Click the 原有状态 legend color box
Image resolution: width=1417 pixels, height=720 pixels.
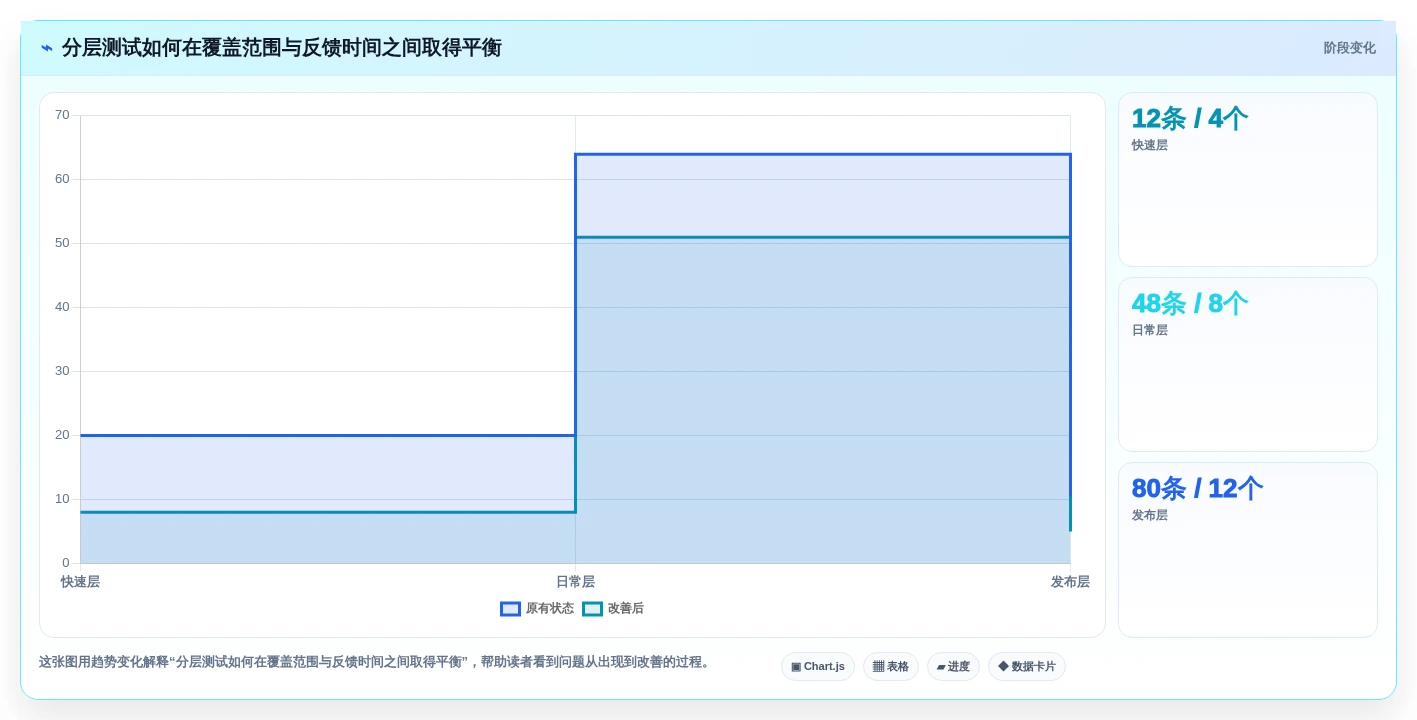point(510,608)
